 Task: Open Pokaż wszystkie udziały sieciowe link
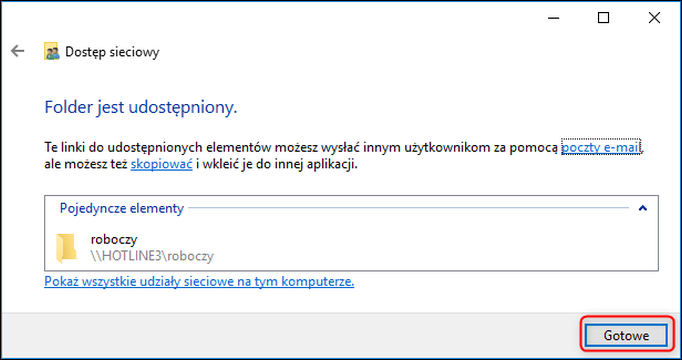tap(199, 282)
